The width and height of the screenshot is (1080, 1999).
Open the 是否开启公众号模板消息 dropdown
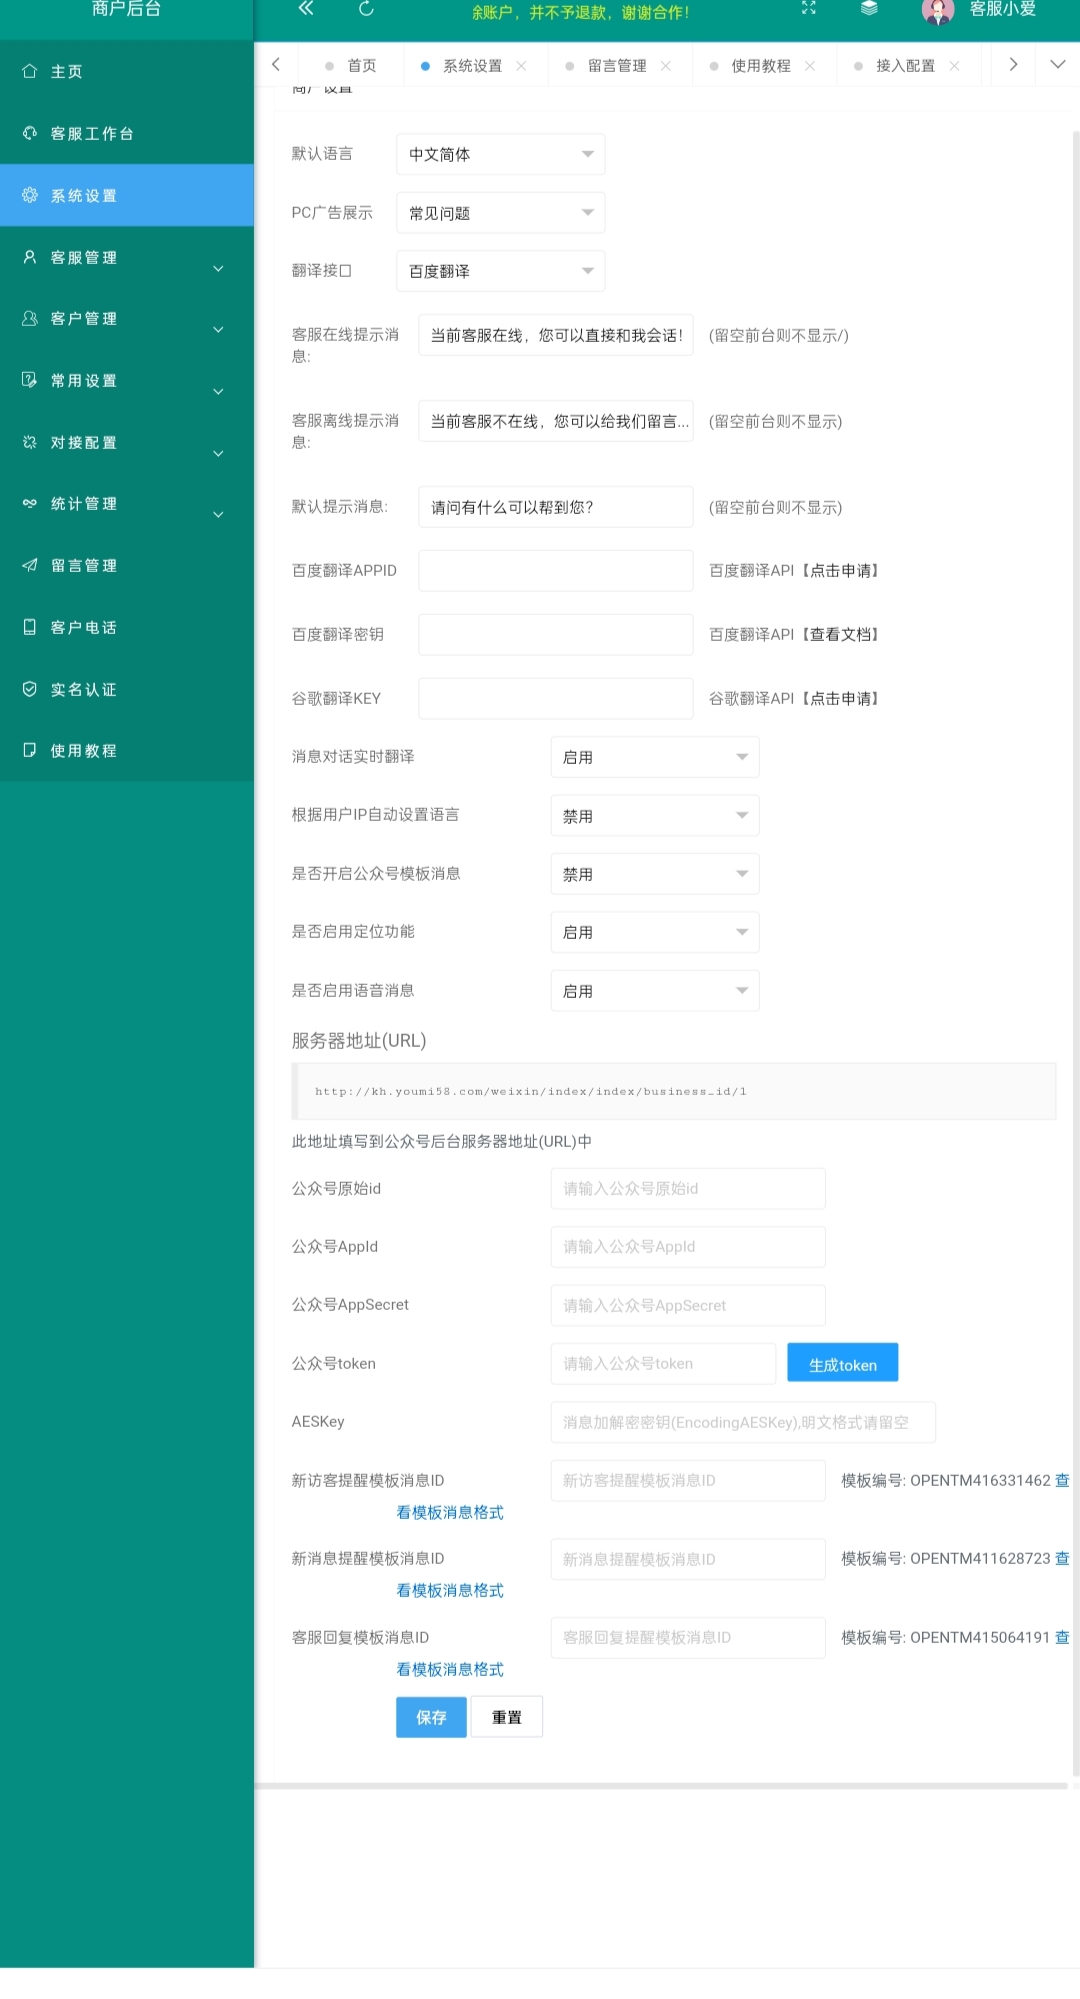pos(655,874)
